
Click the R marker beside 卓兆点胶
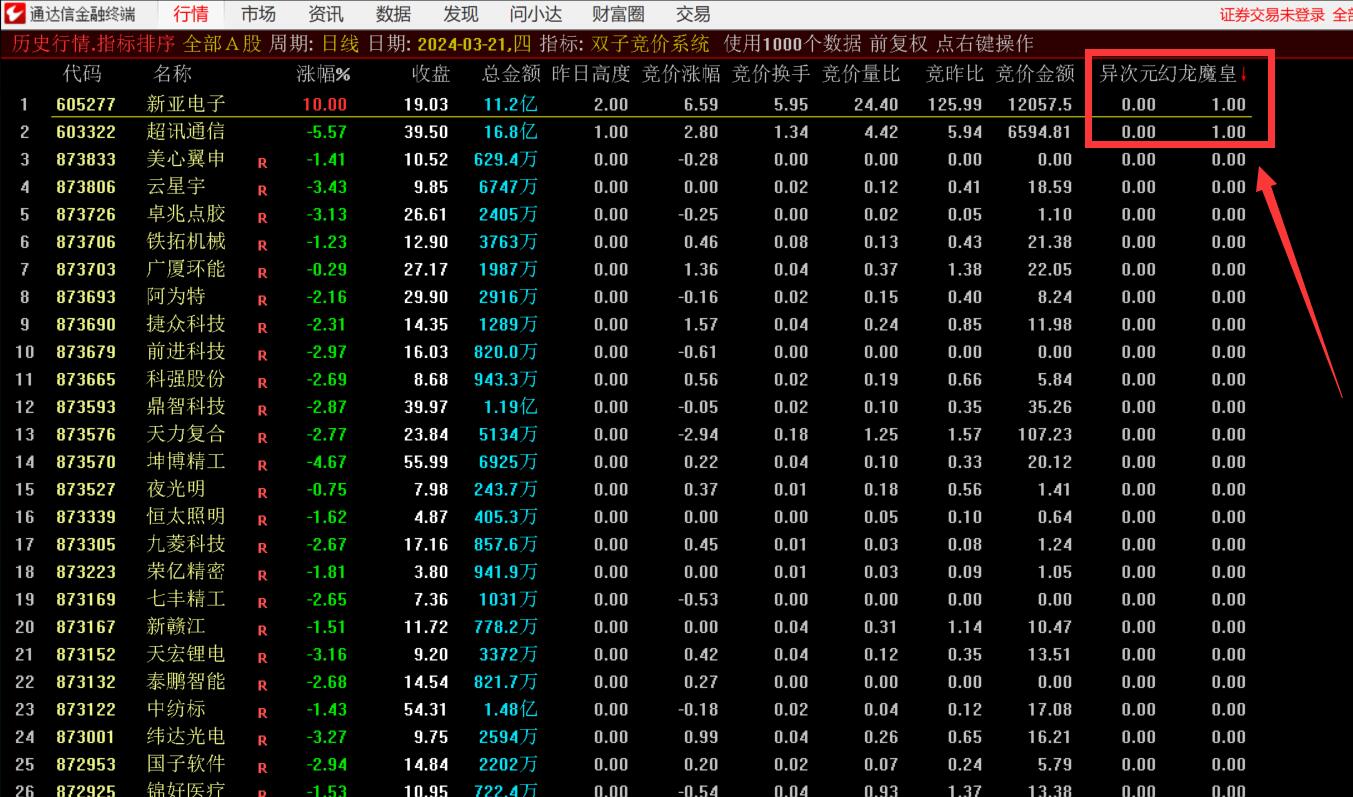262,217
